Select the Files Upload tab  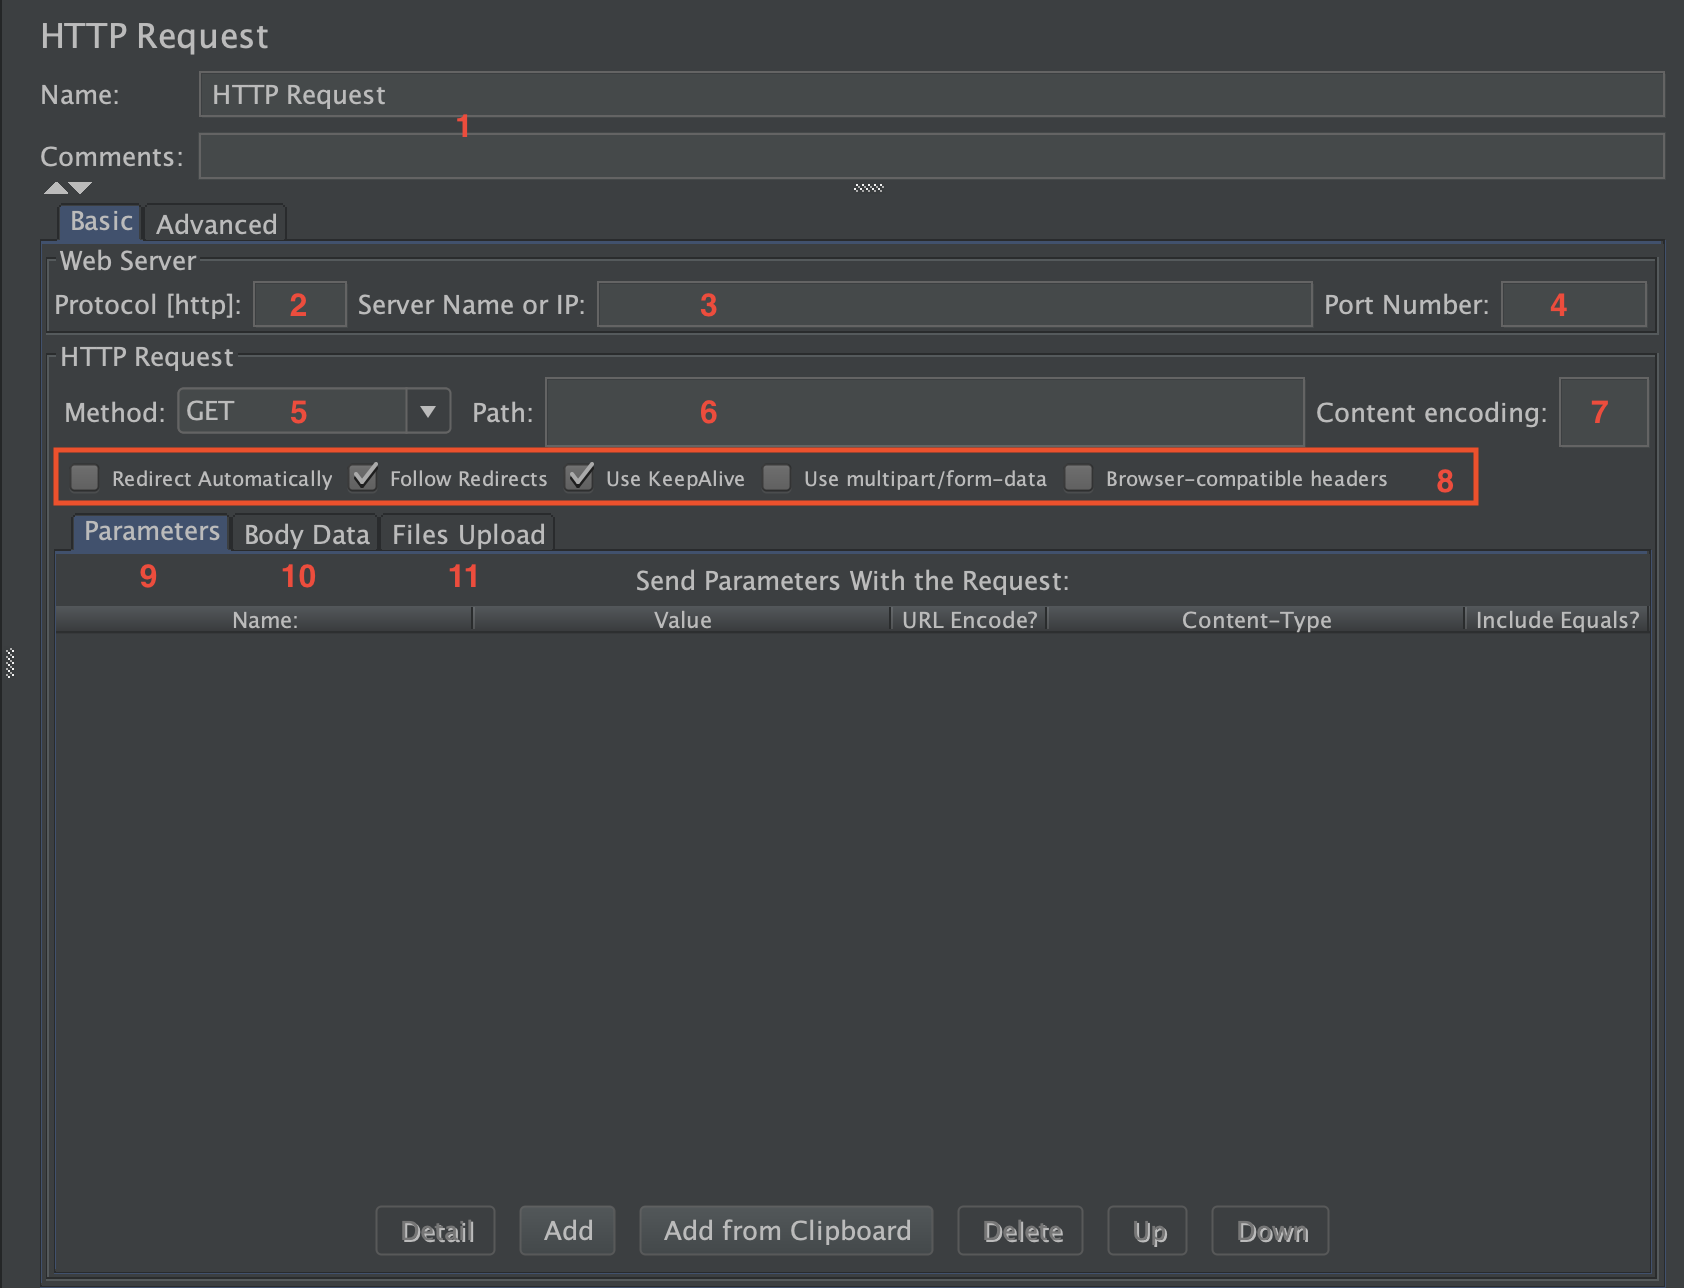[x=468, y=534]
